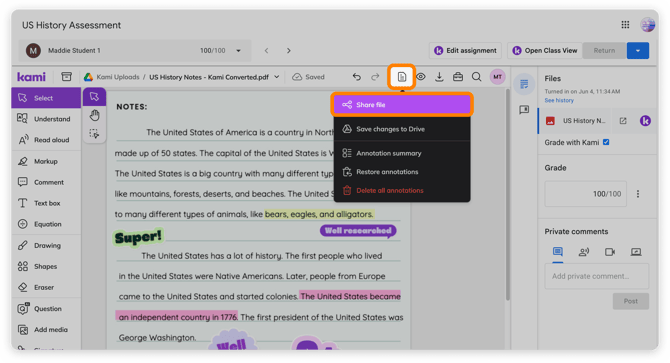Screen dimensions: 670x363
Task: Go to previous student submission
Action: click(267, 50)
